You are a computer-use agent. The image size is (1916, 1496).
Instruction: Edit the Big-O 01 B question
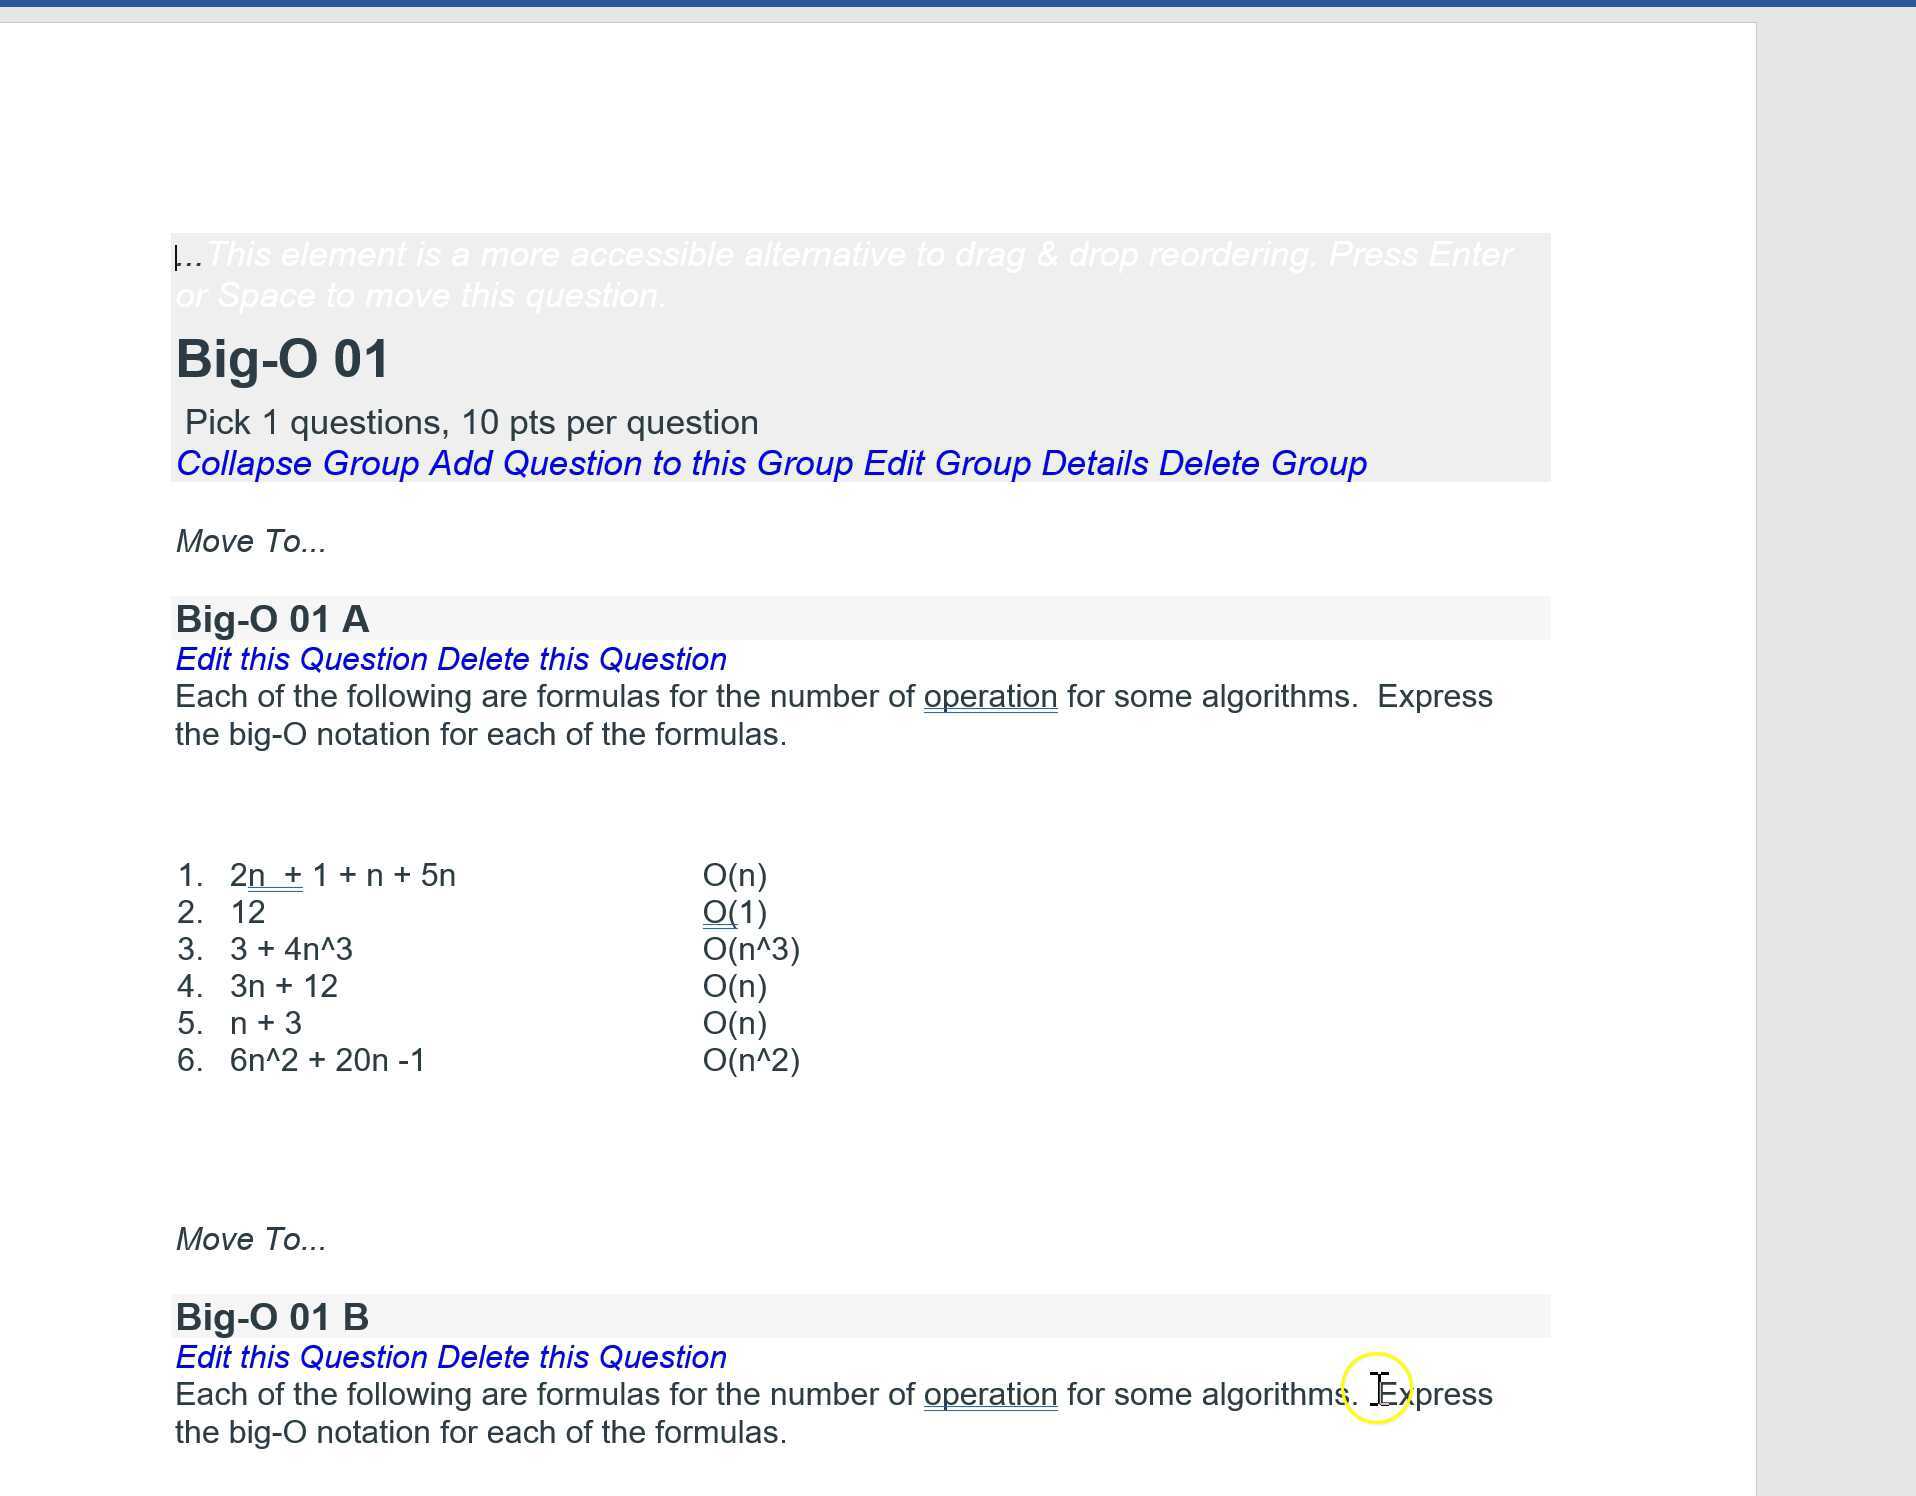pos(297,1357)
